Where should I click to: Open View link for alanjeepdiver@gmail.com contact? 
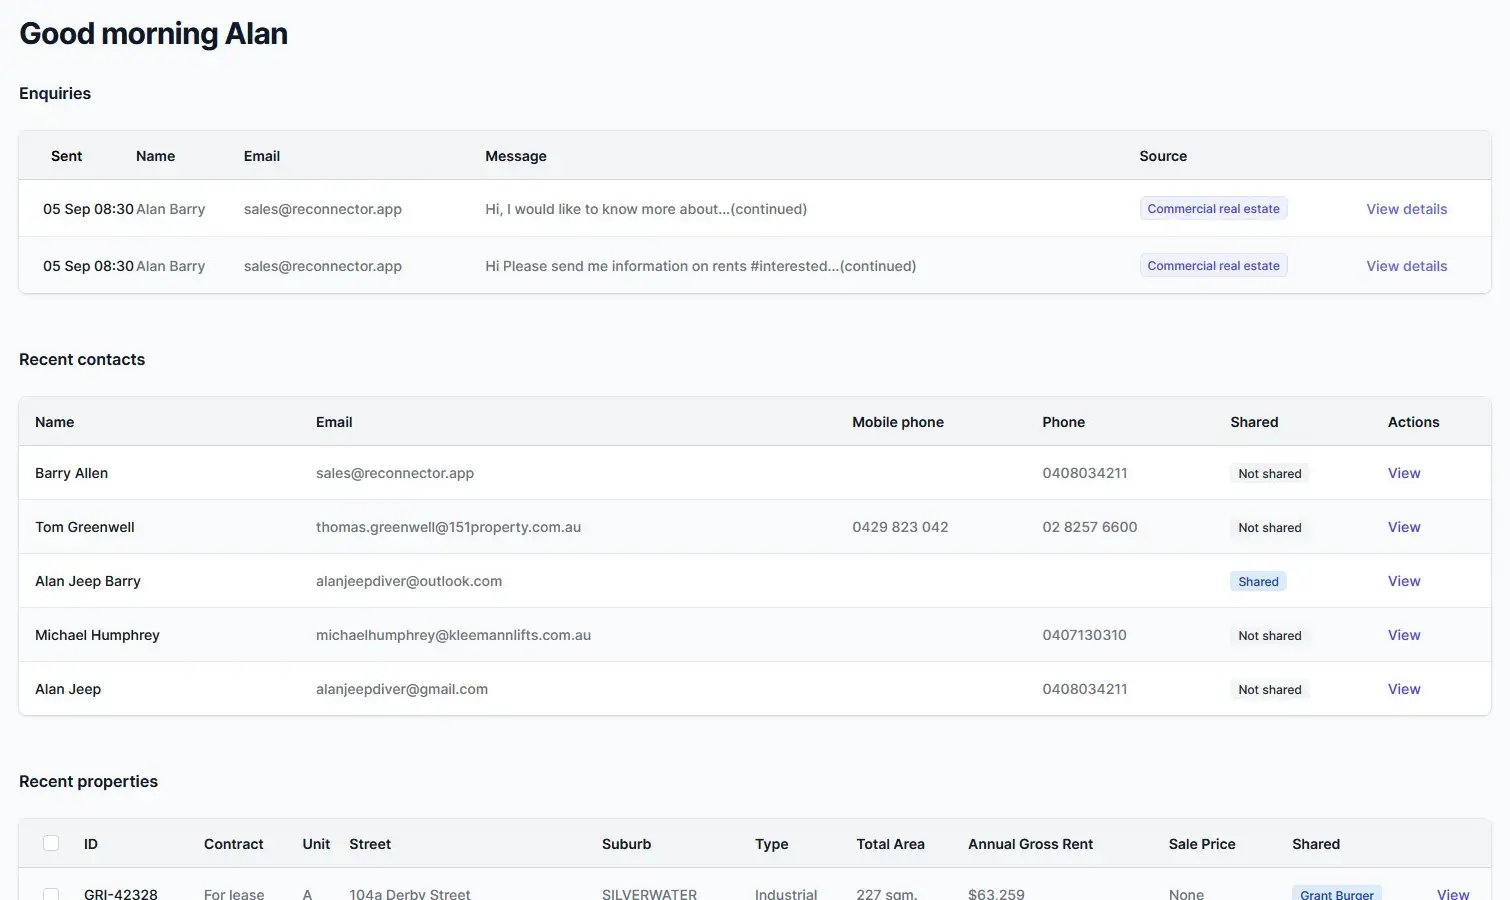coord(1403,689)
